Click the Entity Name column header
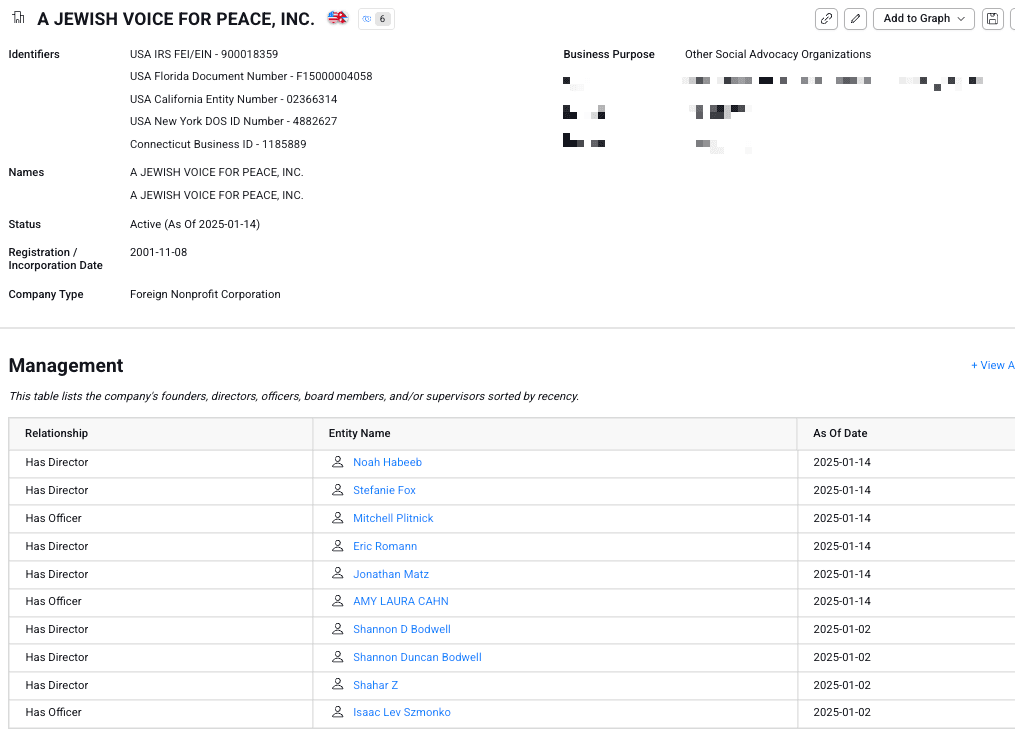Screen dimensions: 1015x745 [359, 433]
